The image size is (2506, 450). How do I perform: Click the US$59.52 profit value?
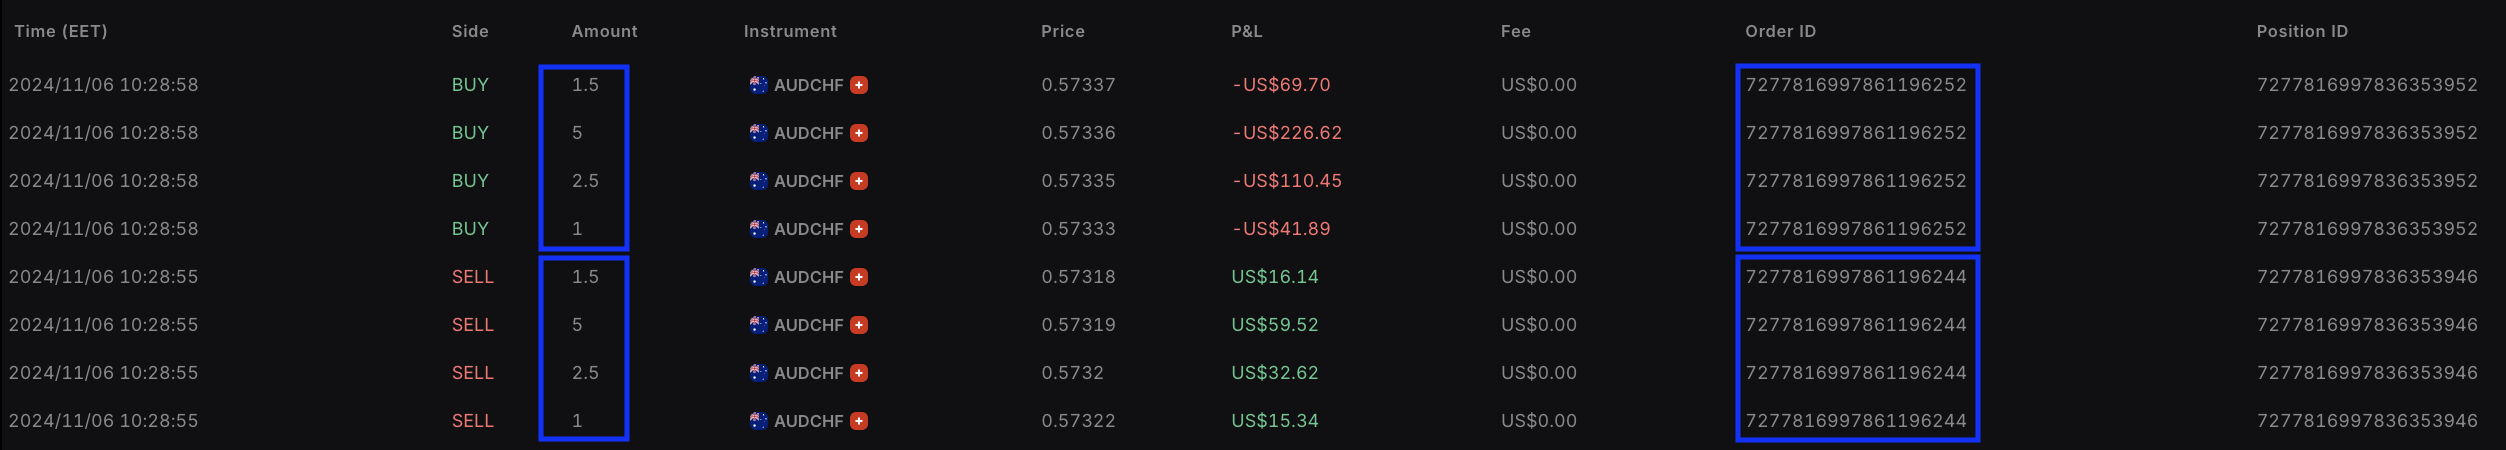tap(1274, 325)
